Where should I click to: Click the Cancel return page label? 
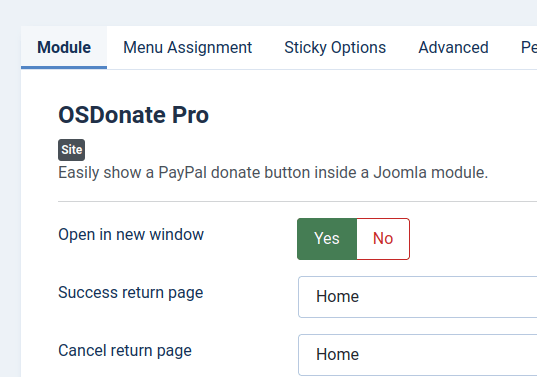(x=125, y=351)
